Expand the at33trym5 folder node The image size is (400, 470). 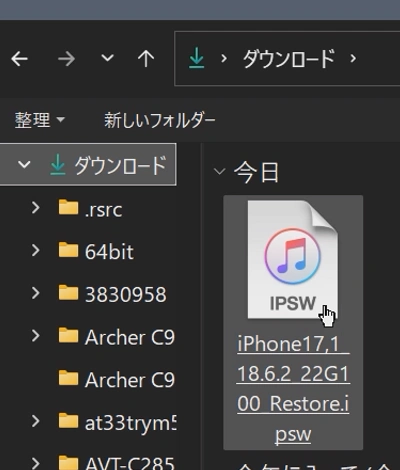click(36, 421)
